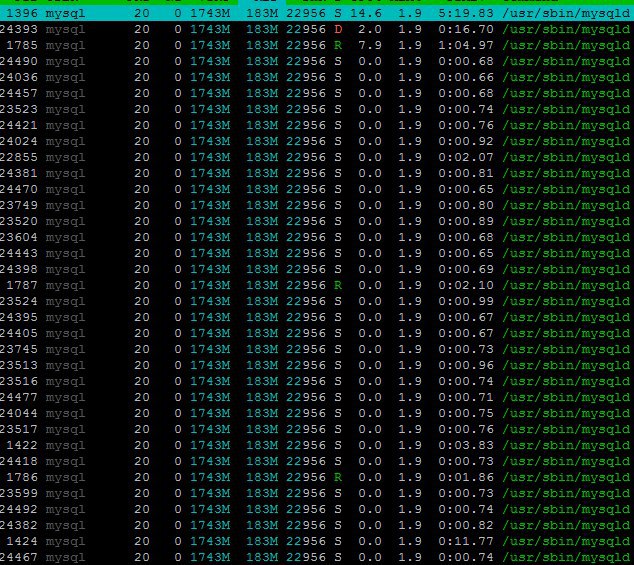Click the 14.6 CPU percentage value
This screenshot has width=634, height=565.
(x=366, y=13)
